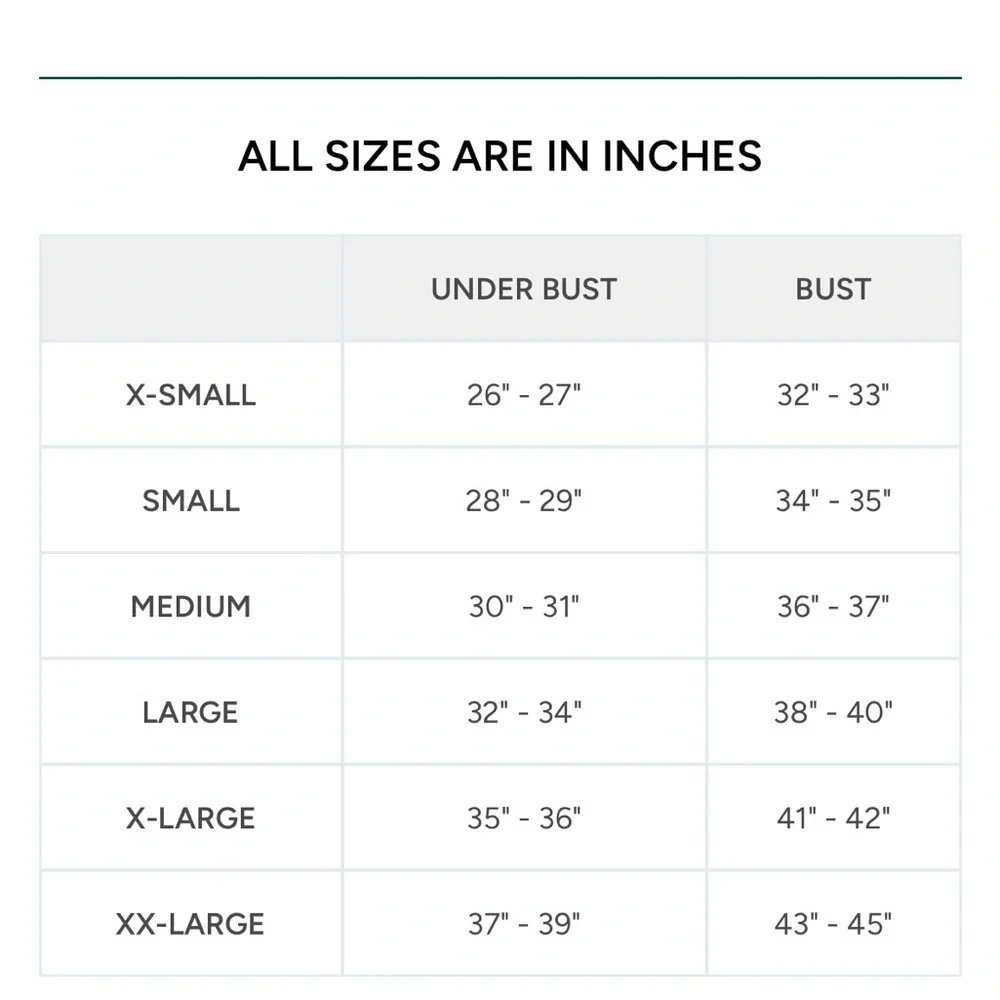Click LARGE under bust 32" - 34" cell
1000x1000 pixels.
pyautogui.click(x=524, y=713)
